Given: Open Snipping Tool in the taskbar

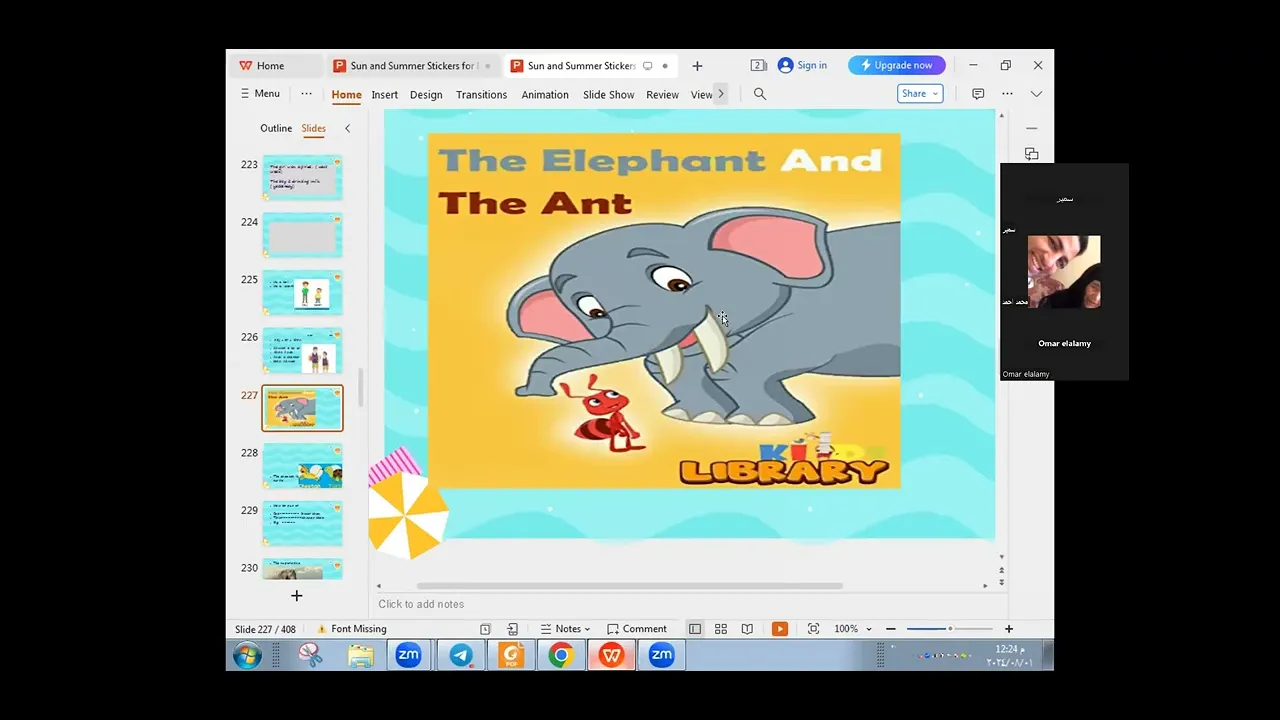Looking at the screenshot, I should [x=311, y=656].
